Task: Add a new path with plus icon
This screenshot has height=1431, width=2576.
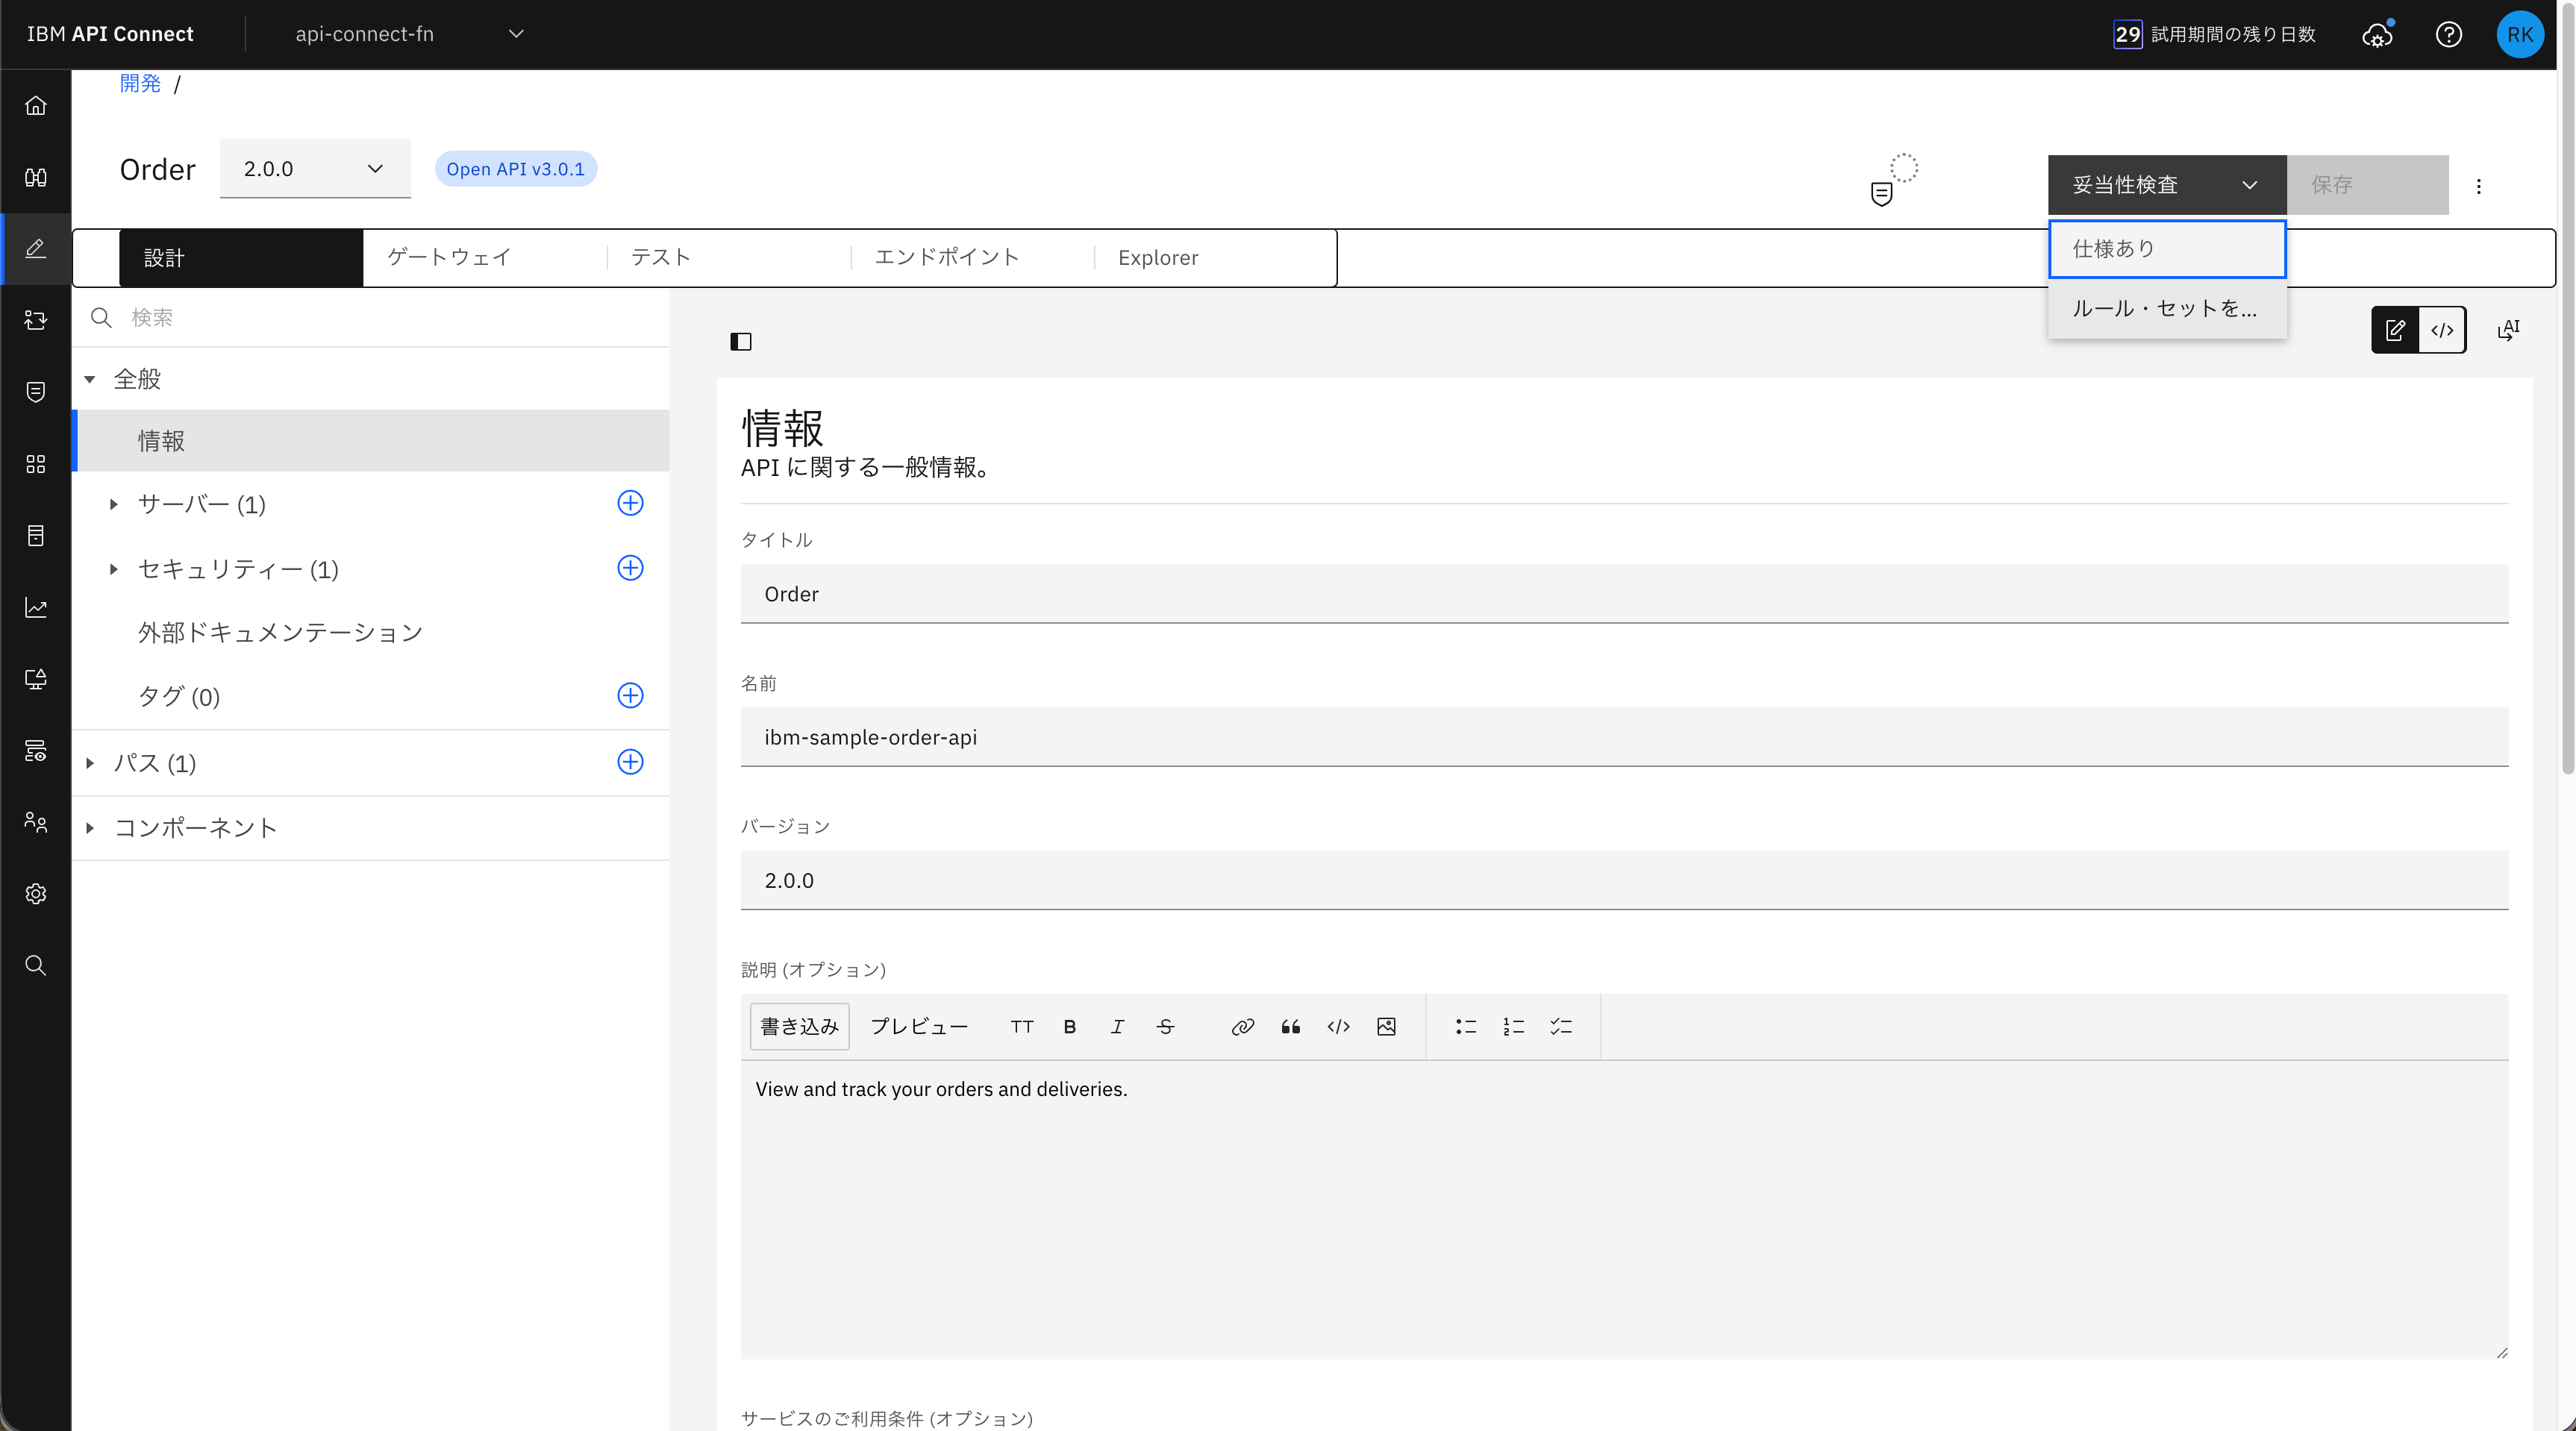Action: (630, 762)
